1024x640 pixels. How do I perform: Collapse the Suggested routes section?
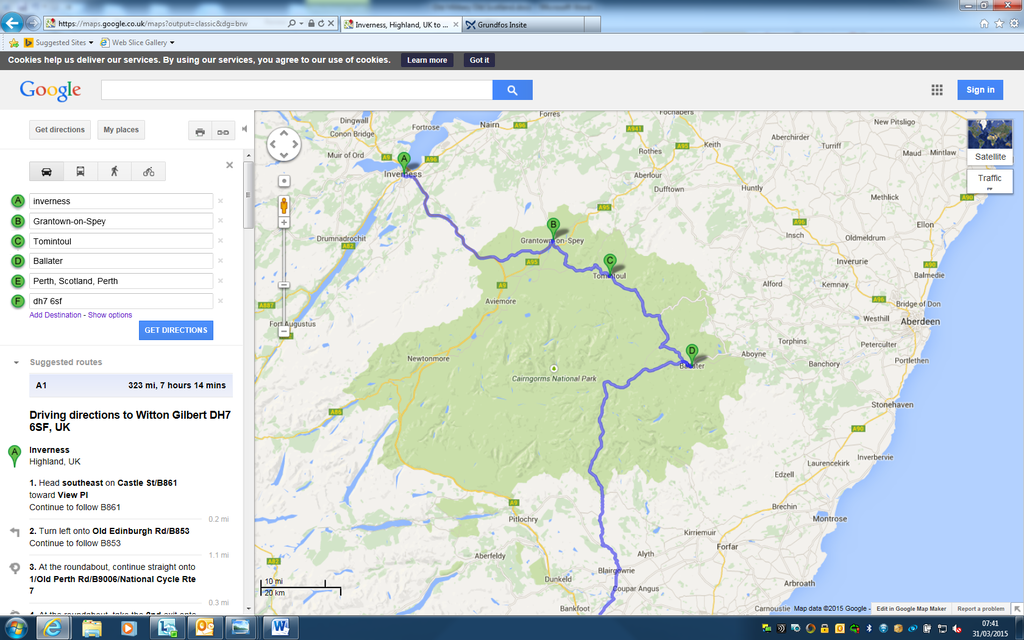click(x=16, y=362)
